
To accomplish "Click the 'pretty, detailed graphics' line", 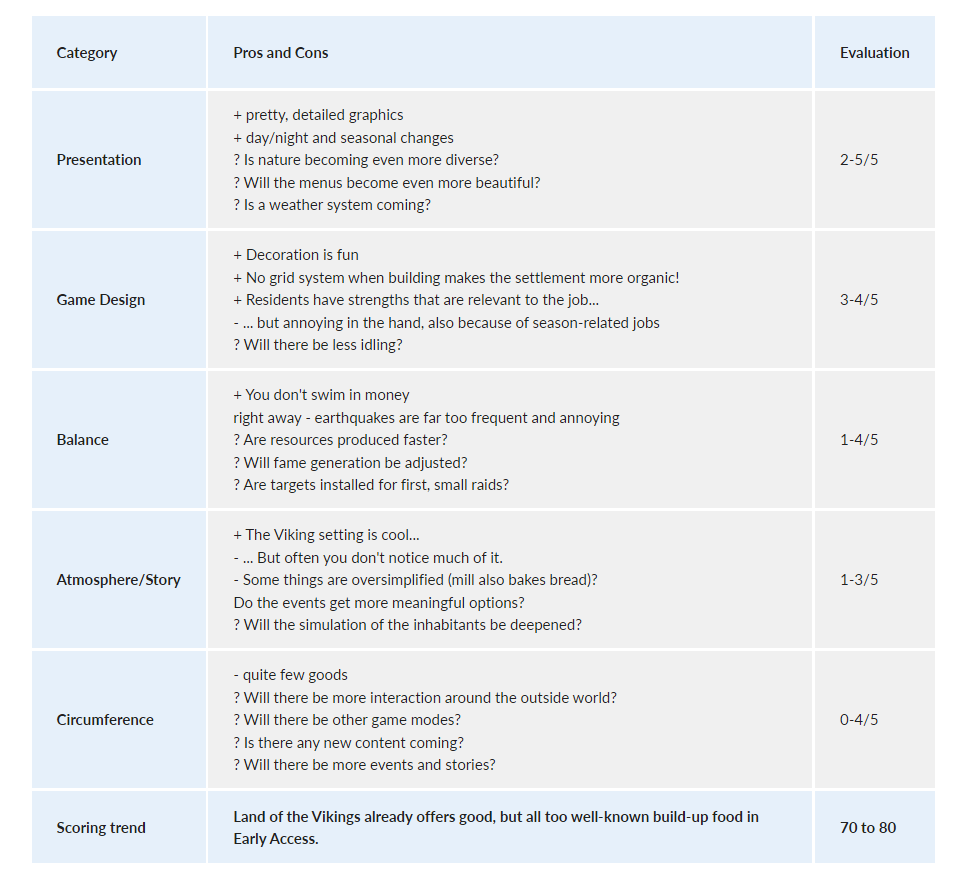I will (318, 115).
